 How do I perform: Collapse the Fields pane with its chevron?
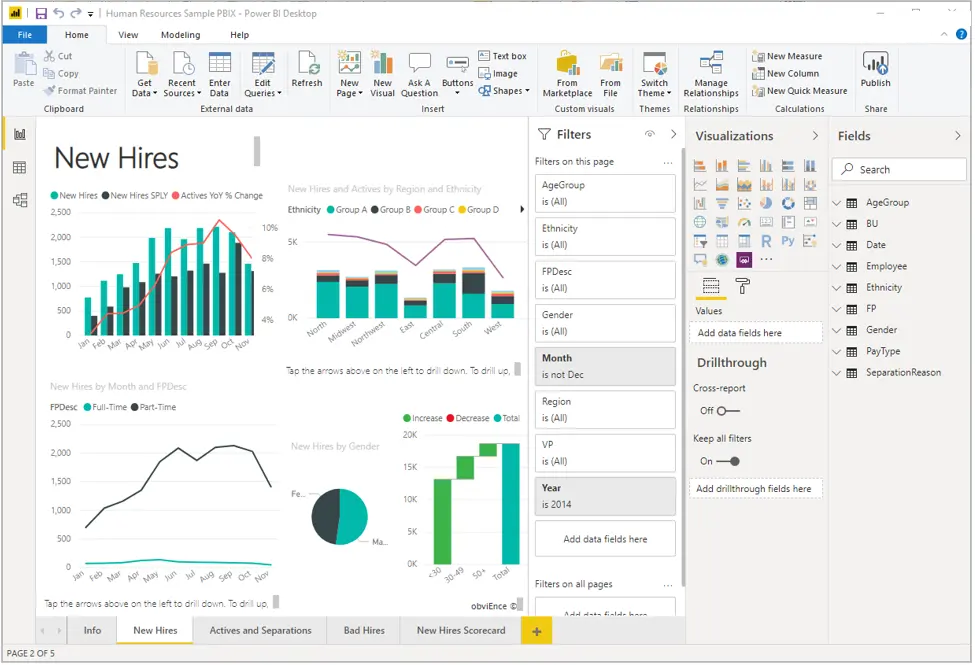point(958,136)
